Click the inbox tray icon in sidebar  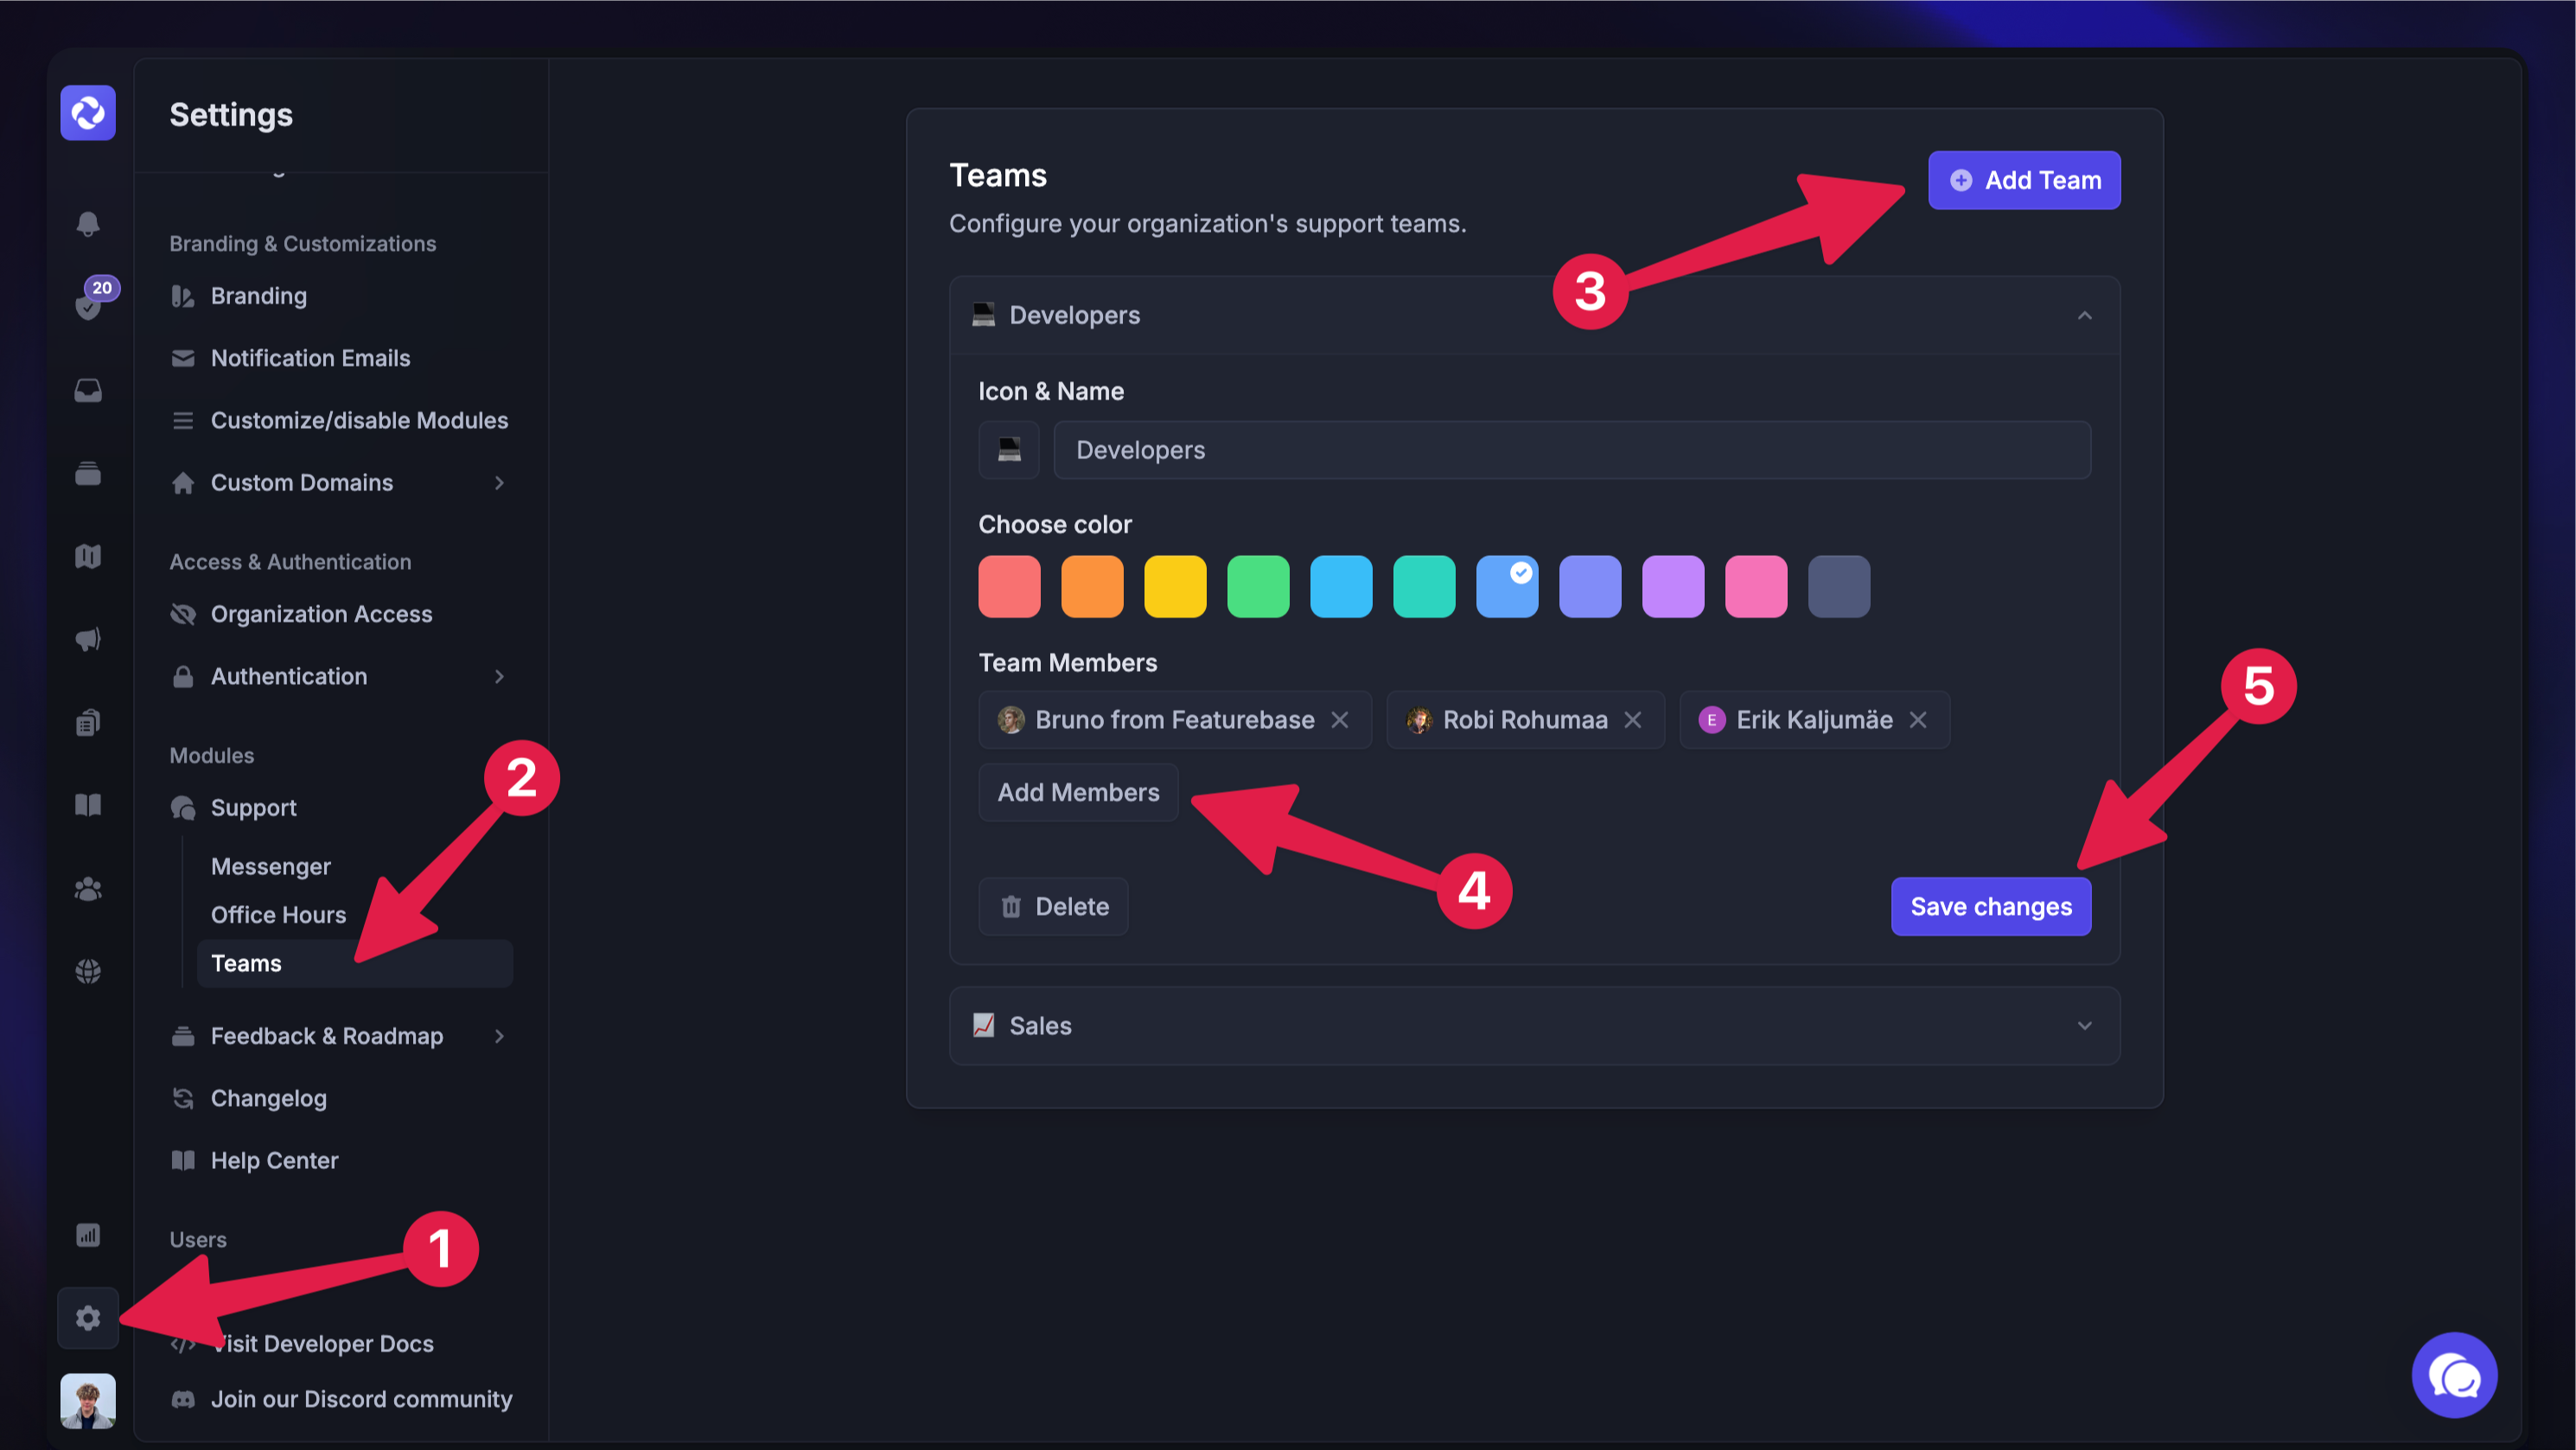88,390
